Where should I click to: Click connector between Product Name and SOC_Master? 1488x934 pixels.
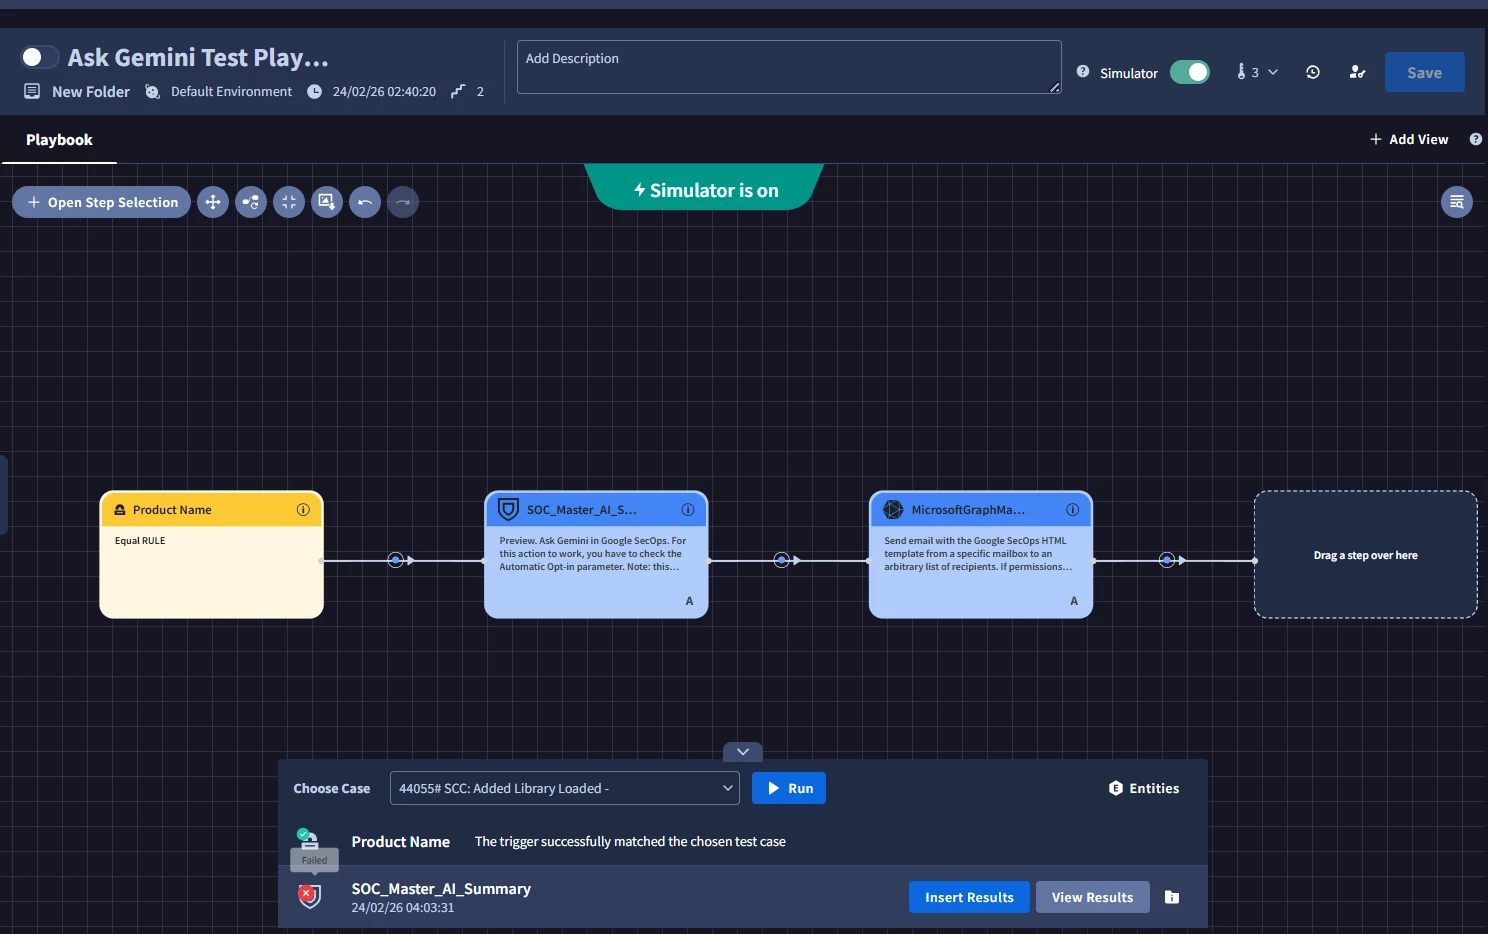[x=396, y=560]
